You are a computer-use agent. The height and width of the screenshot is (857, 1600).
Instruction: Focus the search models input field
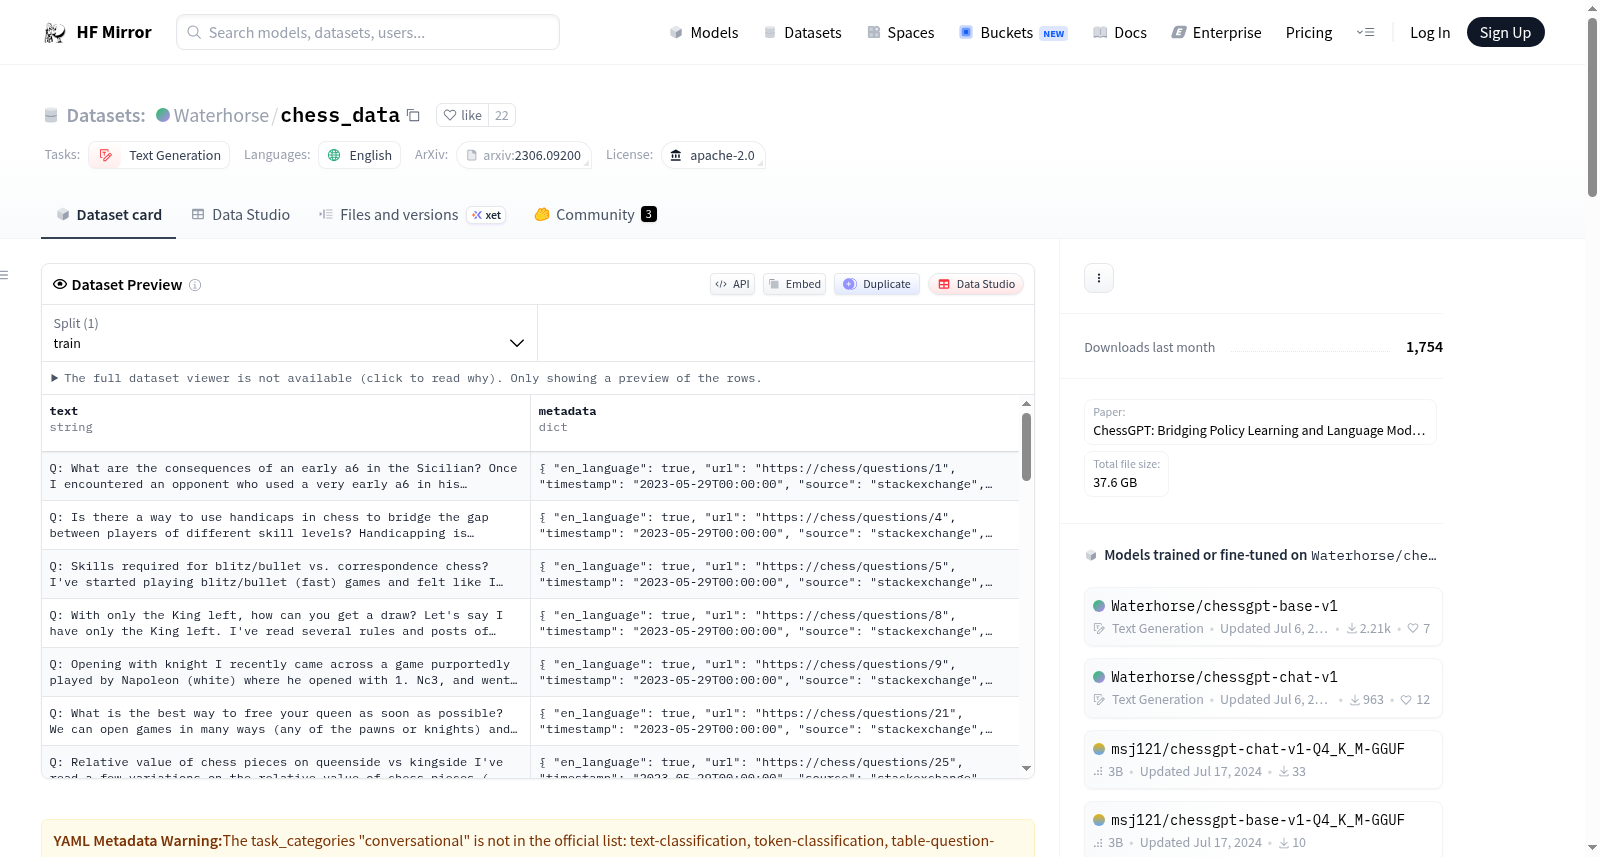click(368, 32)
